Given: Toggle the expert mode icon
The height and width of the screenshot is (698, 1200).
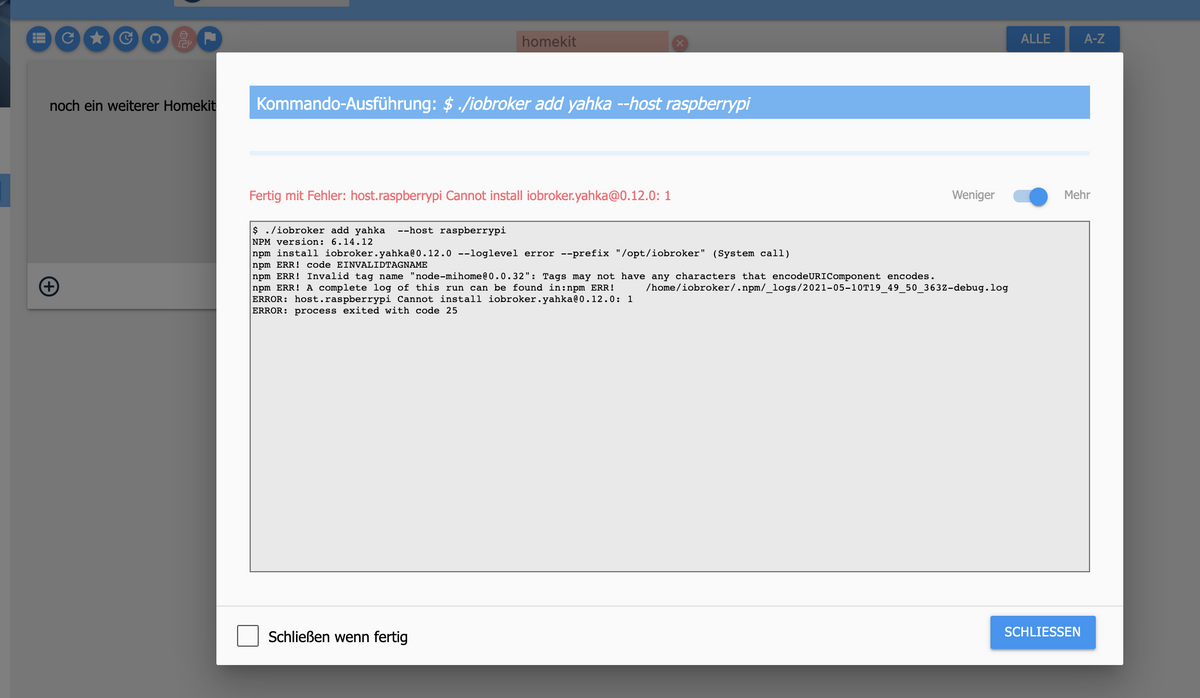Looking at the screenshot, I should coord(183,39).
